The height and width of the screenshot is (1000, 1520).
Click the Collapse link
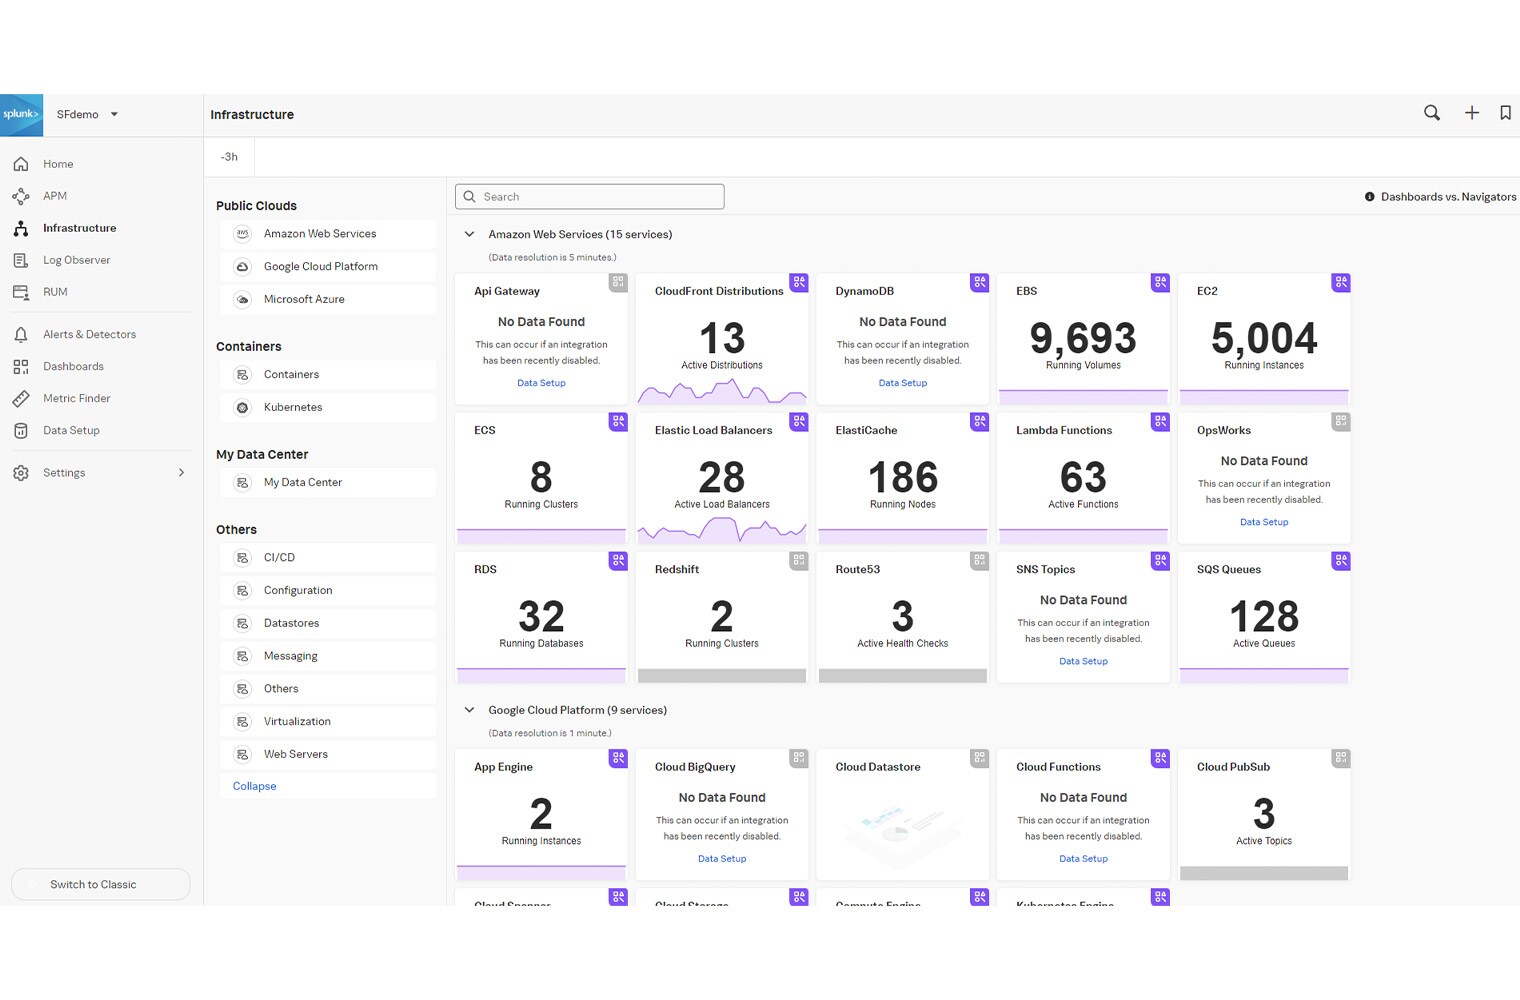coord(254,786)
